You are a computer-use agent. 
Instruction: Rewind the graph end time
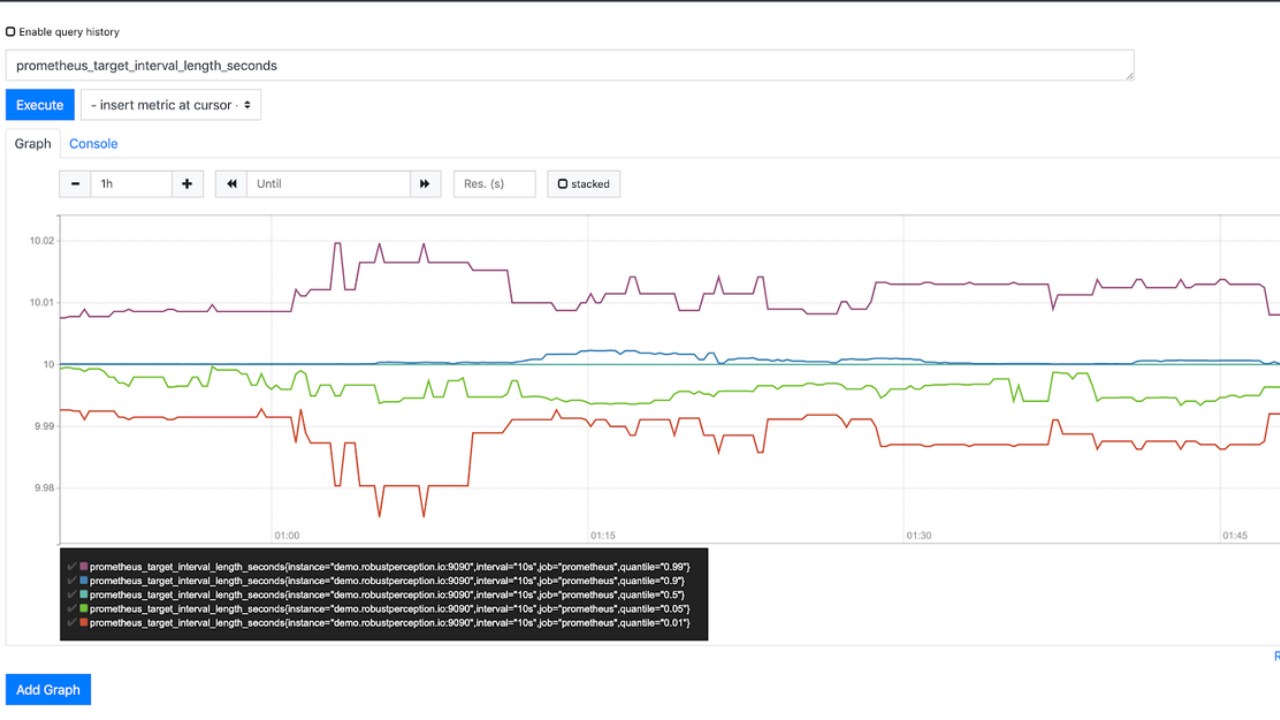tap(231, 184)
